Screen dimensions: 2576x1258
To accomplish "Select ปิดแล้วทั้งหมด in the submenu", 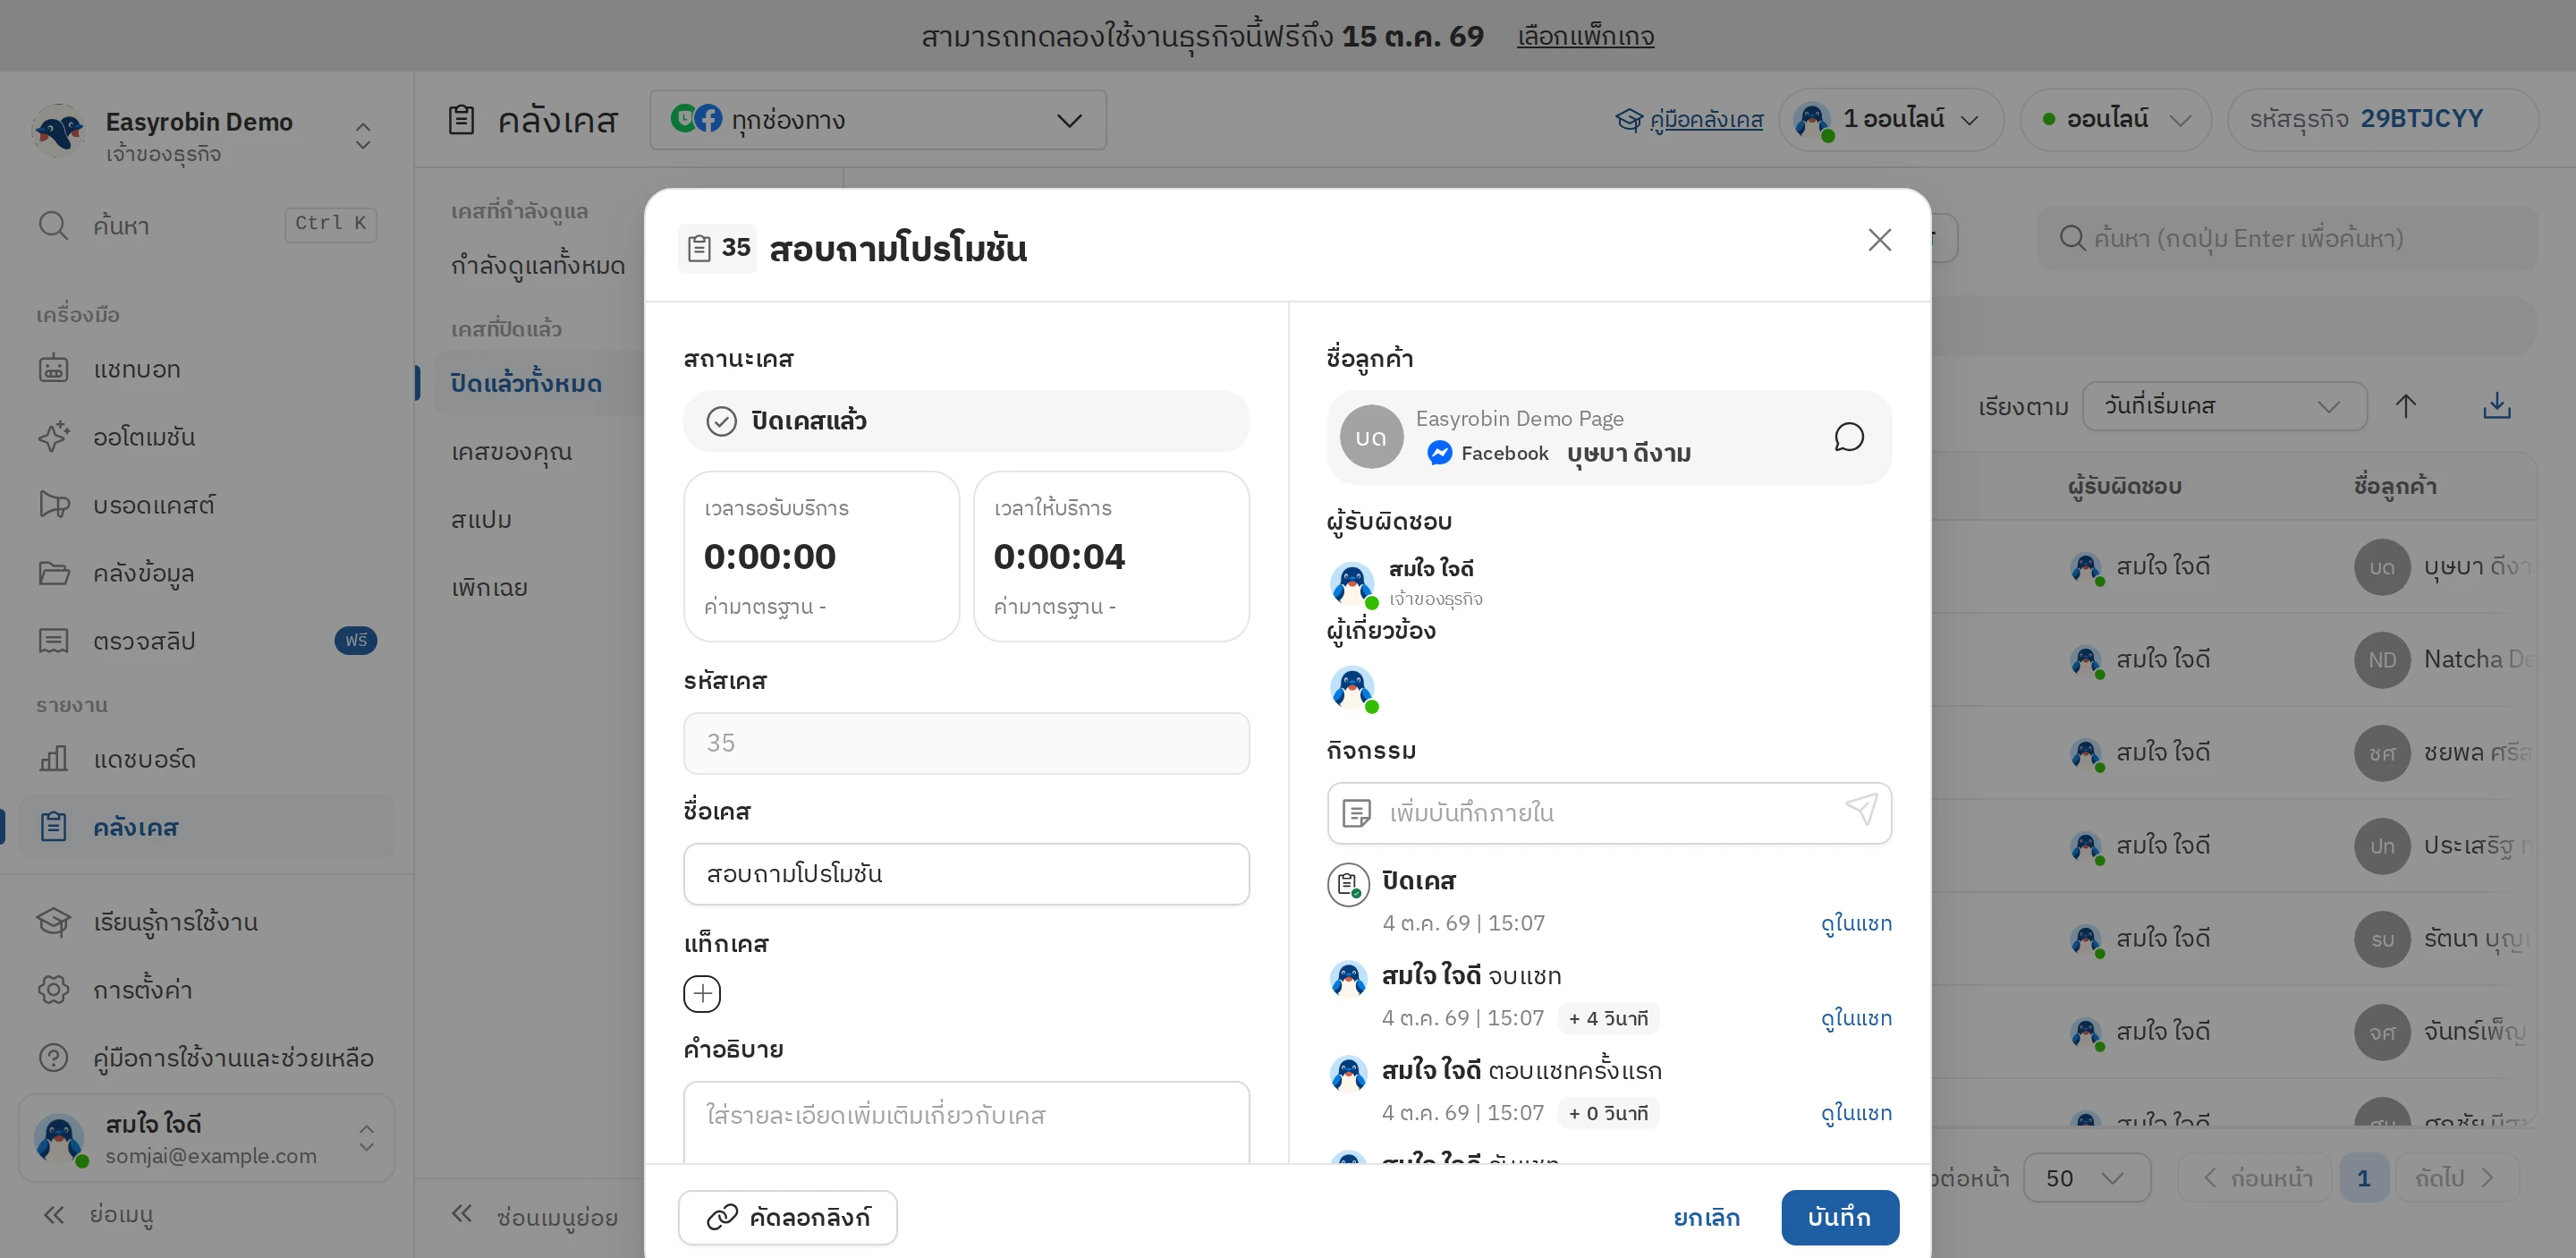I will click(538, 383).
